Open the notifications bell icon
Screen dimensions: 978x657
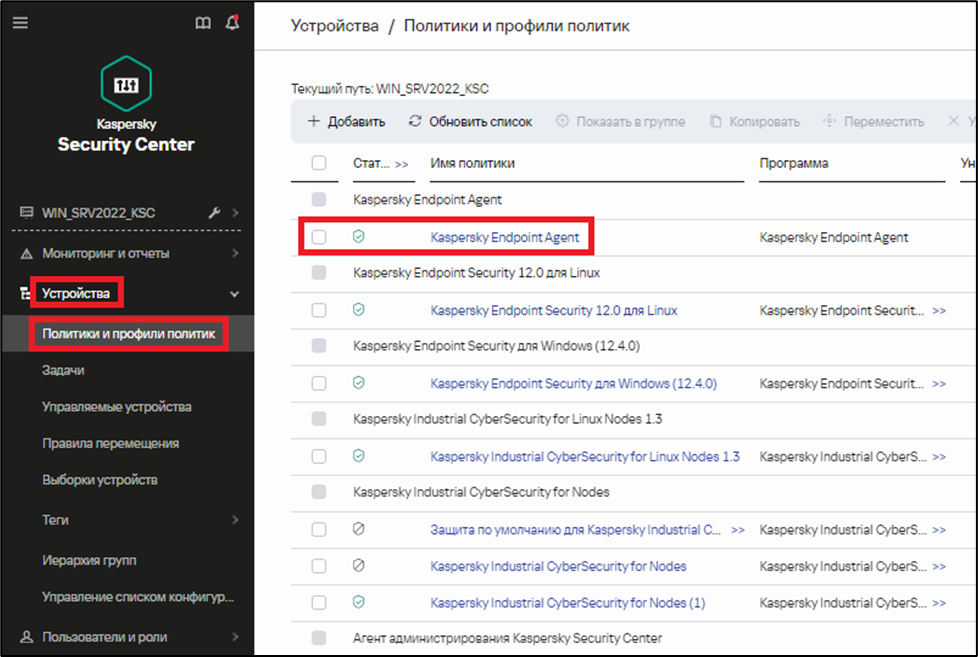point(233,22)
